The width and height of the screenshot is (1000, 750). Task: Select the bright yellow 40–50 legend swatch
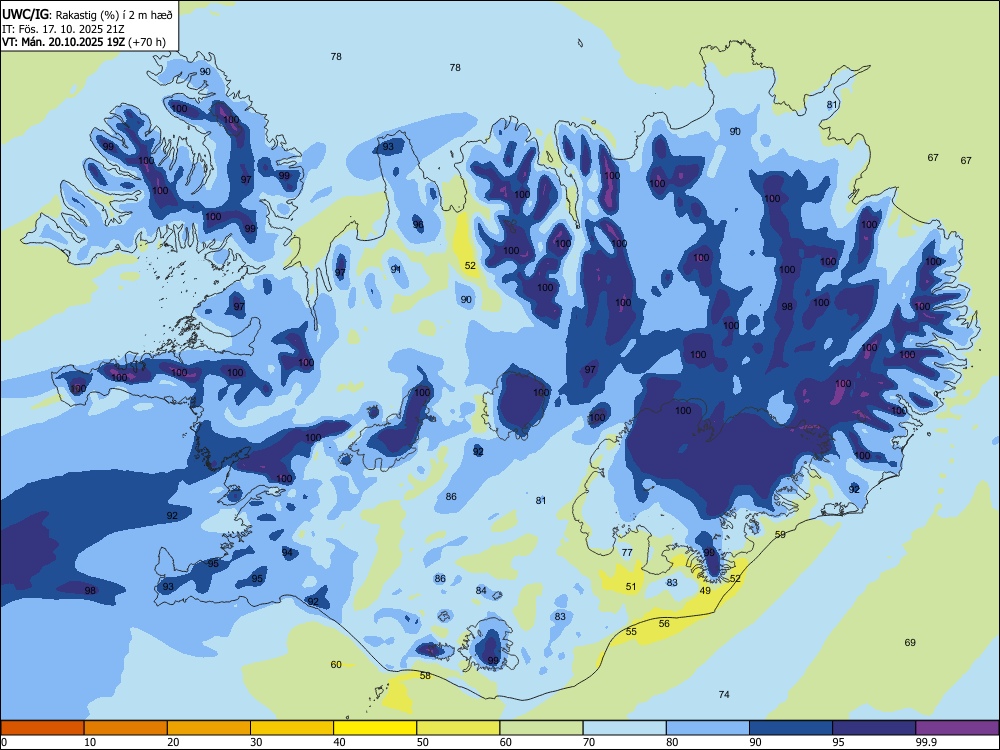tap(375, 728)
